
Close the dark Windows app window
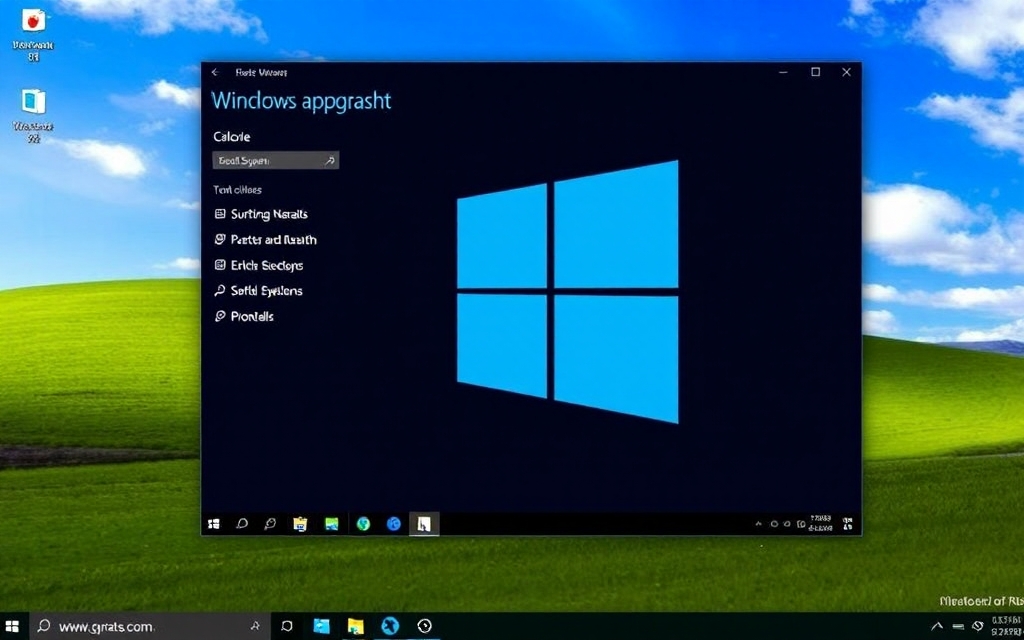[x=846, y=72]
